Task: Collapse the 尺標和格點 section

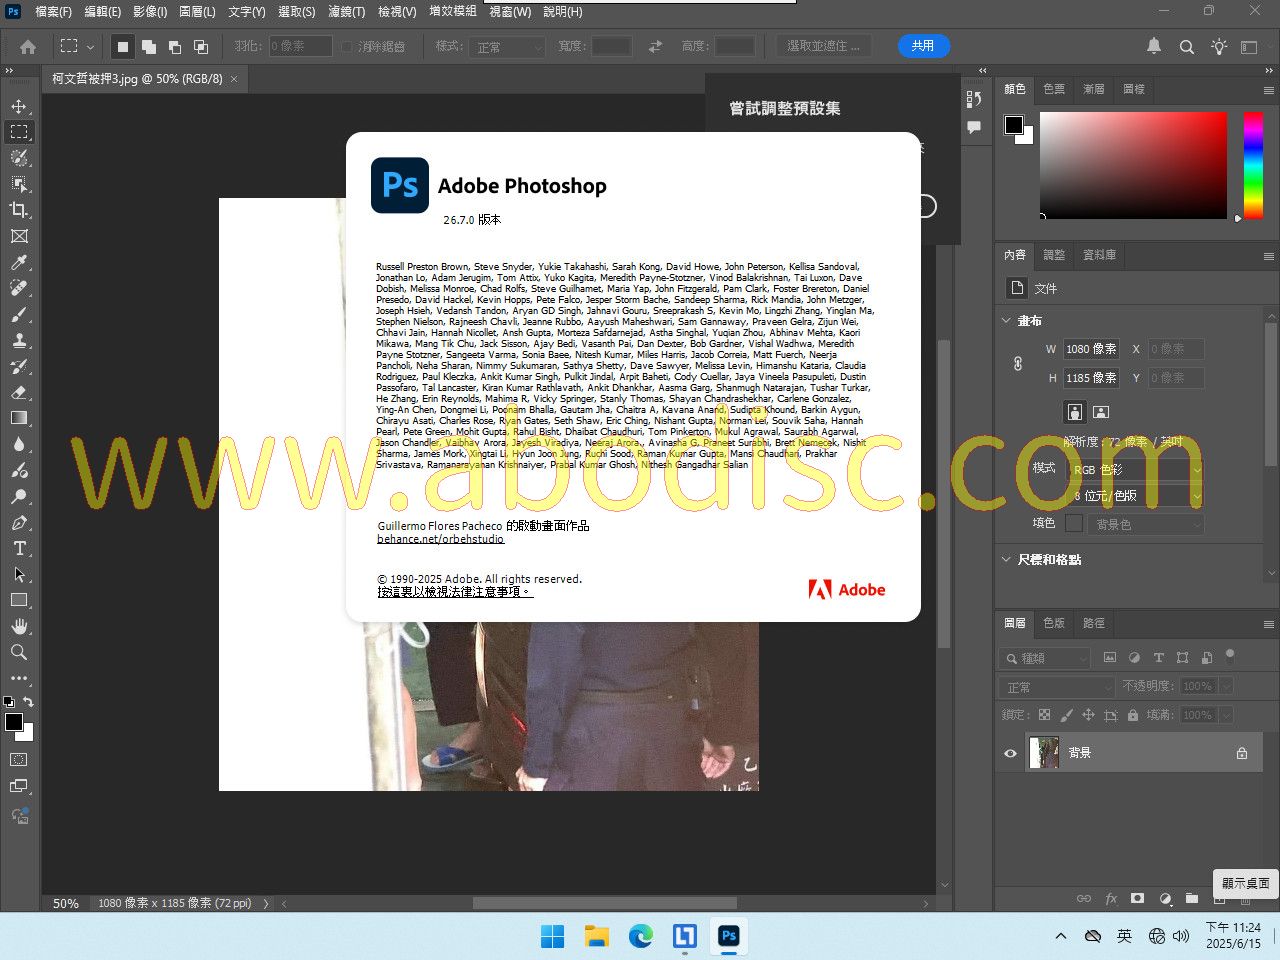Action: click(1006, 559)
